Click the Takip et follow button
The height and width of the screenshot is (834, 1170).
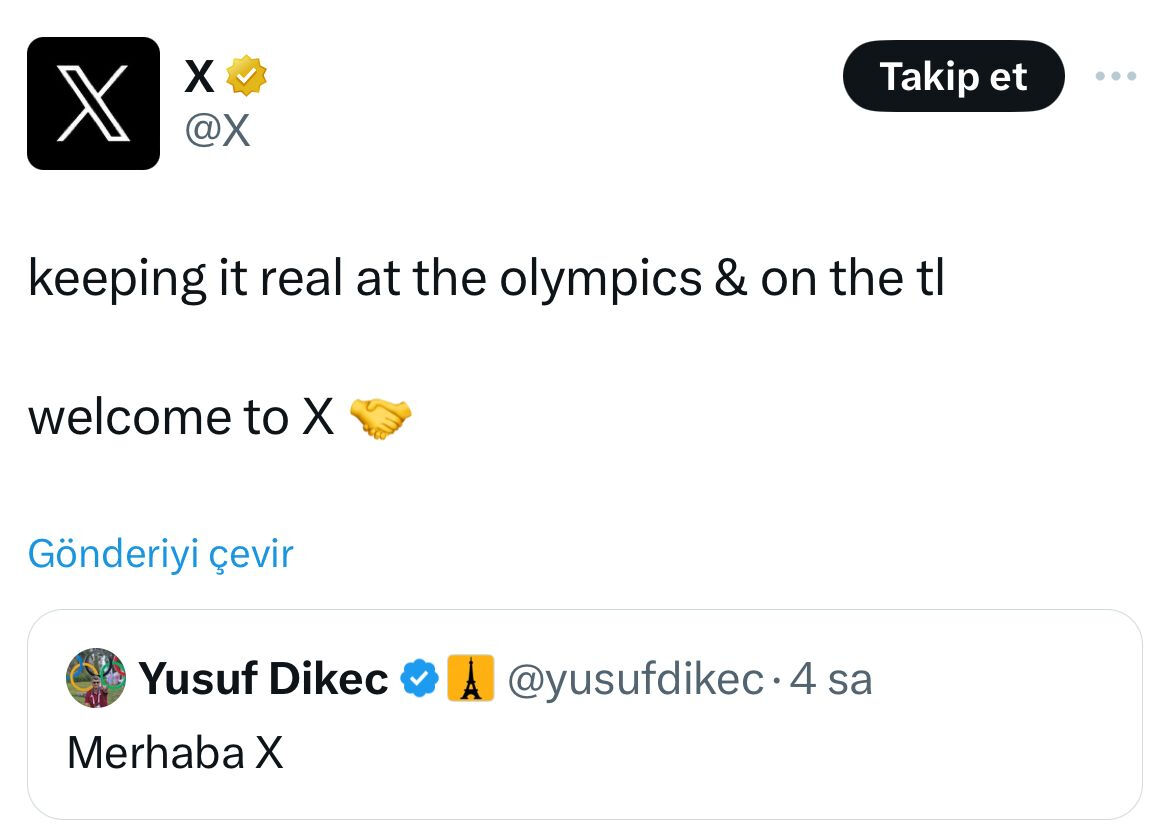(953, 75)
